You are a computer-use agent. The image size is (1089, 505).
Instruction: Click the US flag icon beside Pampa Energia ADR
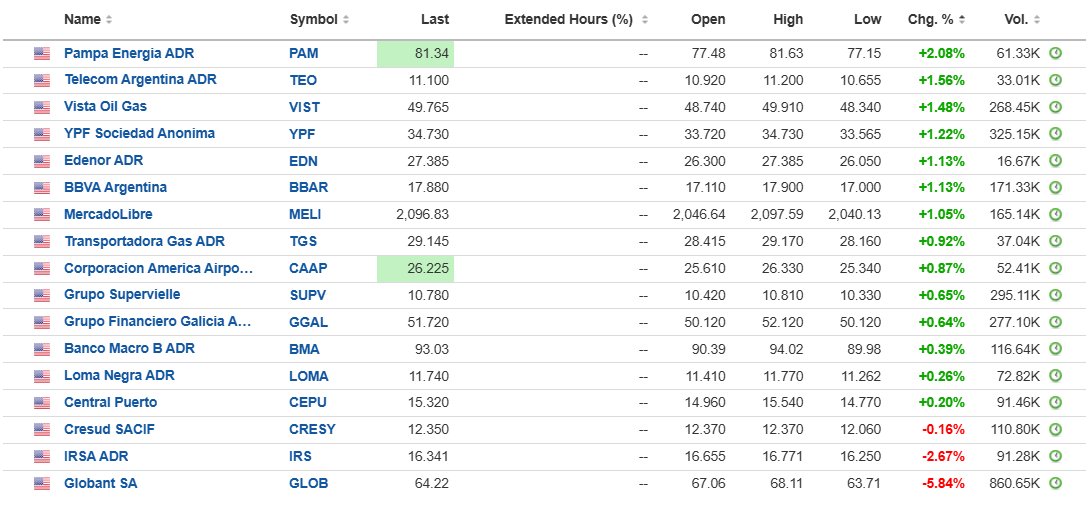[x=42, y=53]
